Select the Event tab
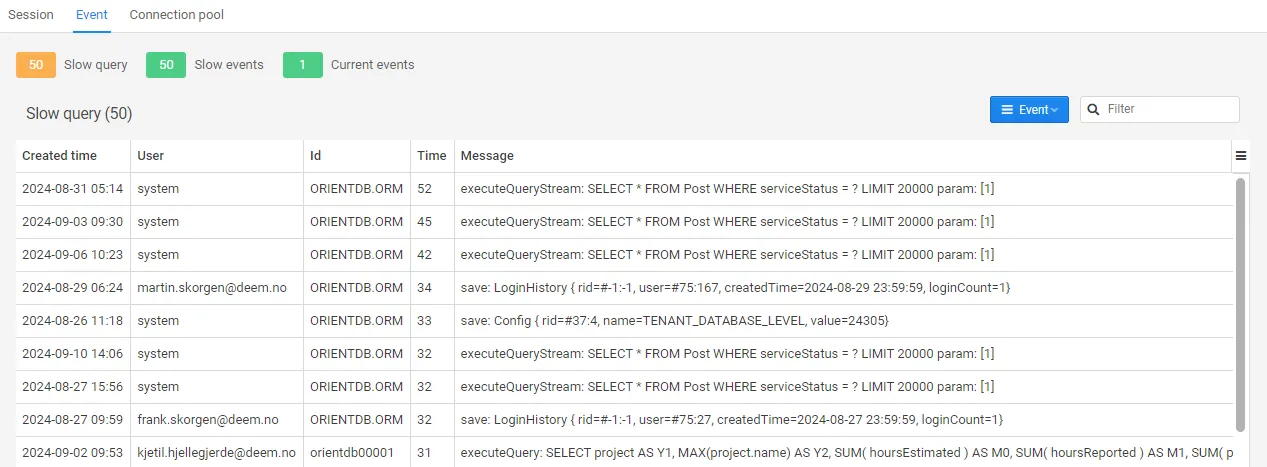 click(92, 15)
